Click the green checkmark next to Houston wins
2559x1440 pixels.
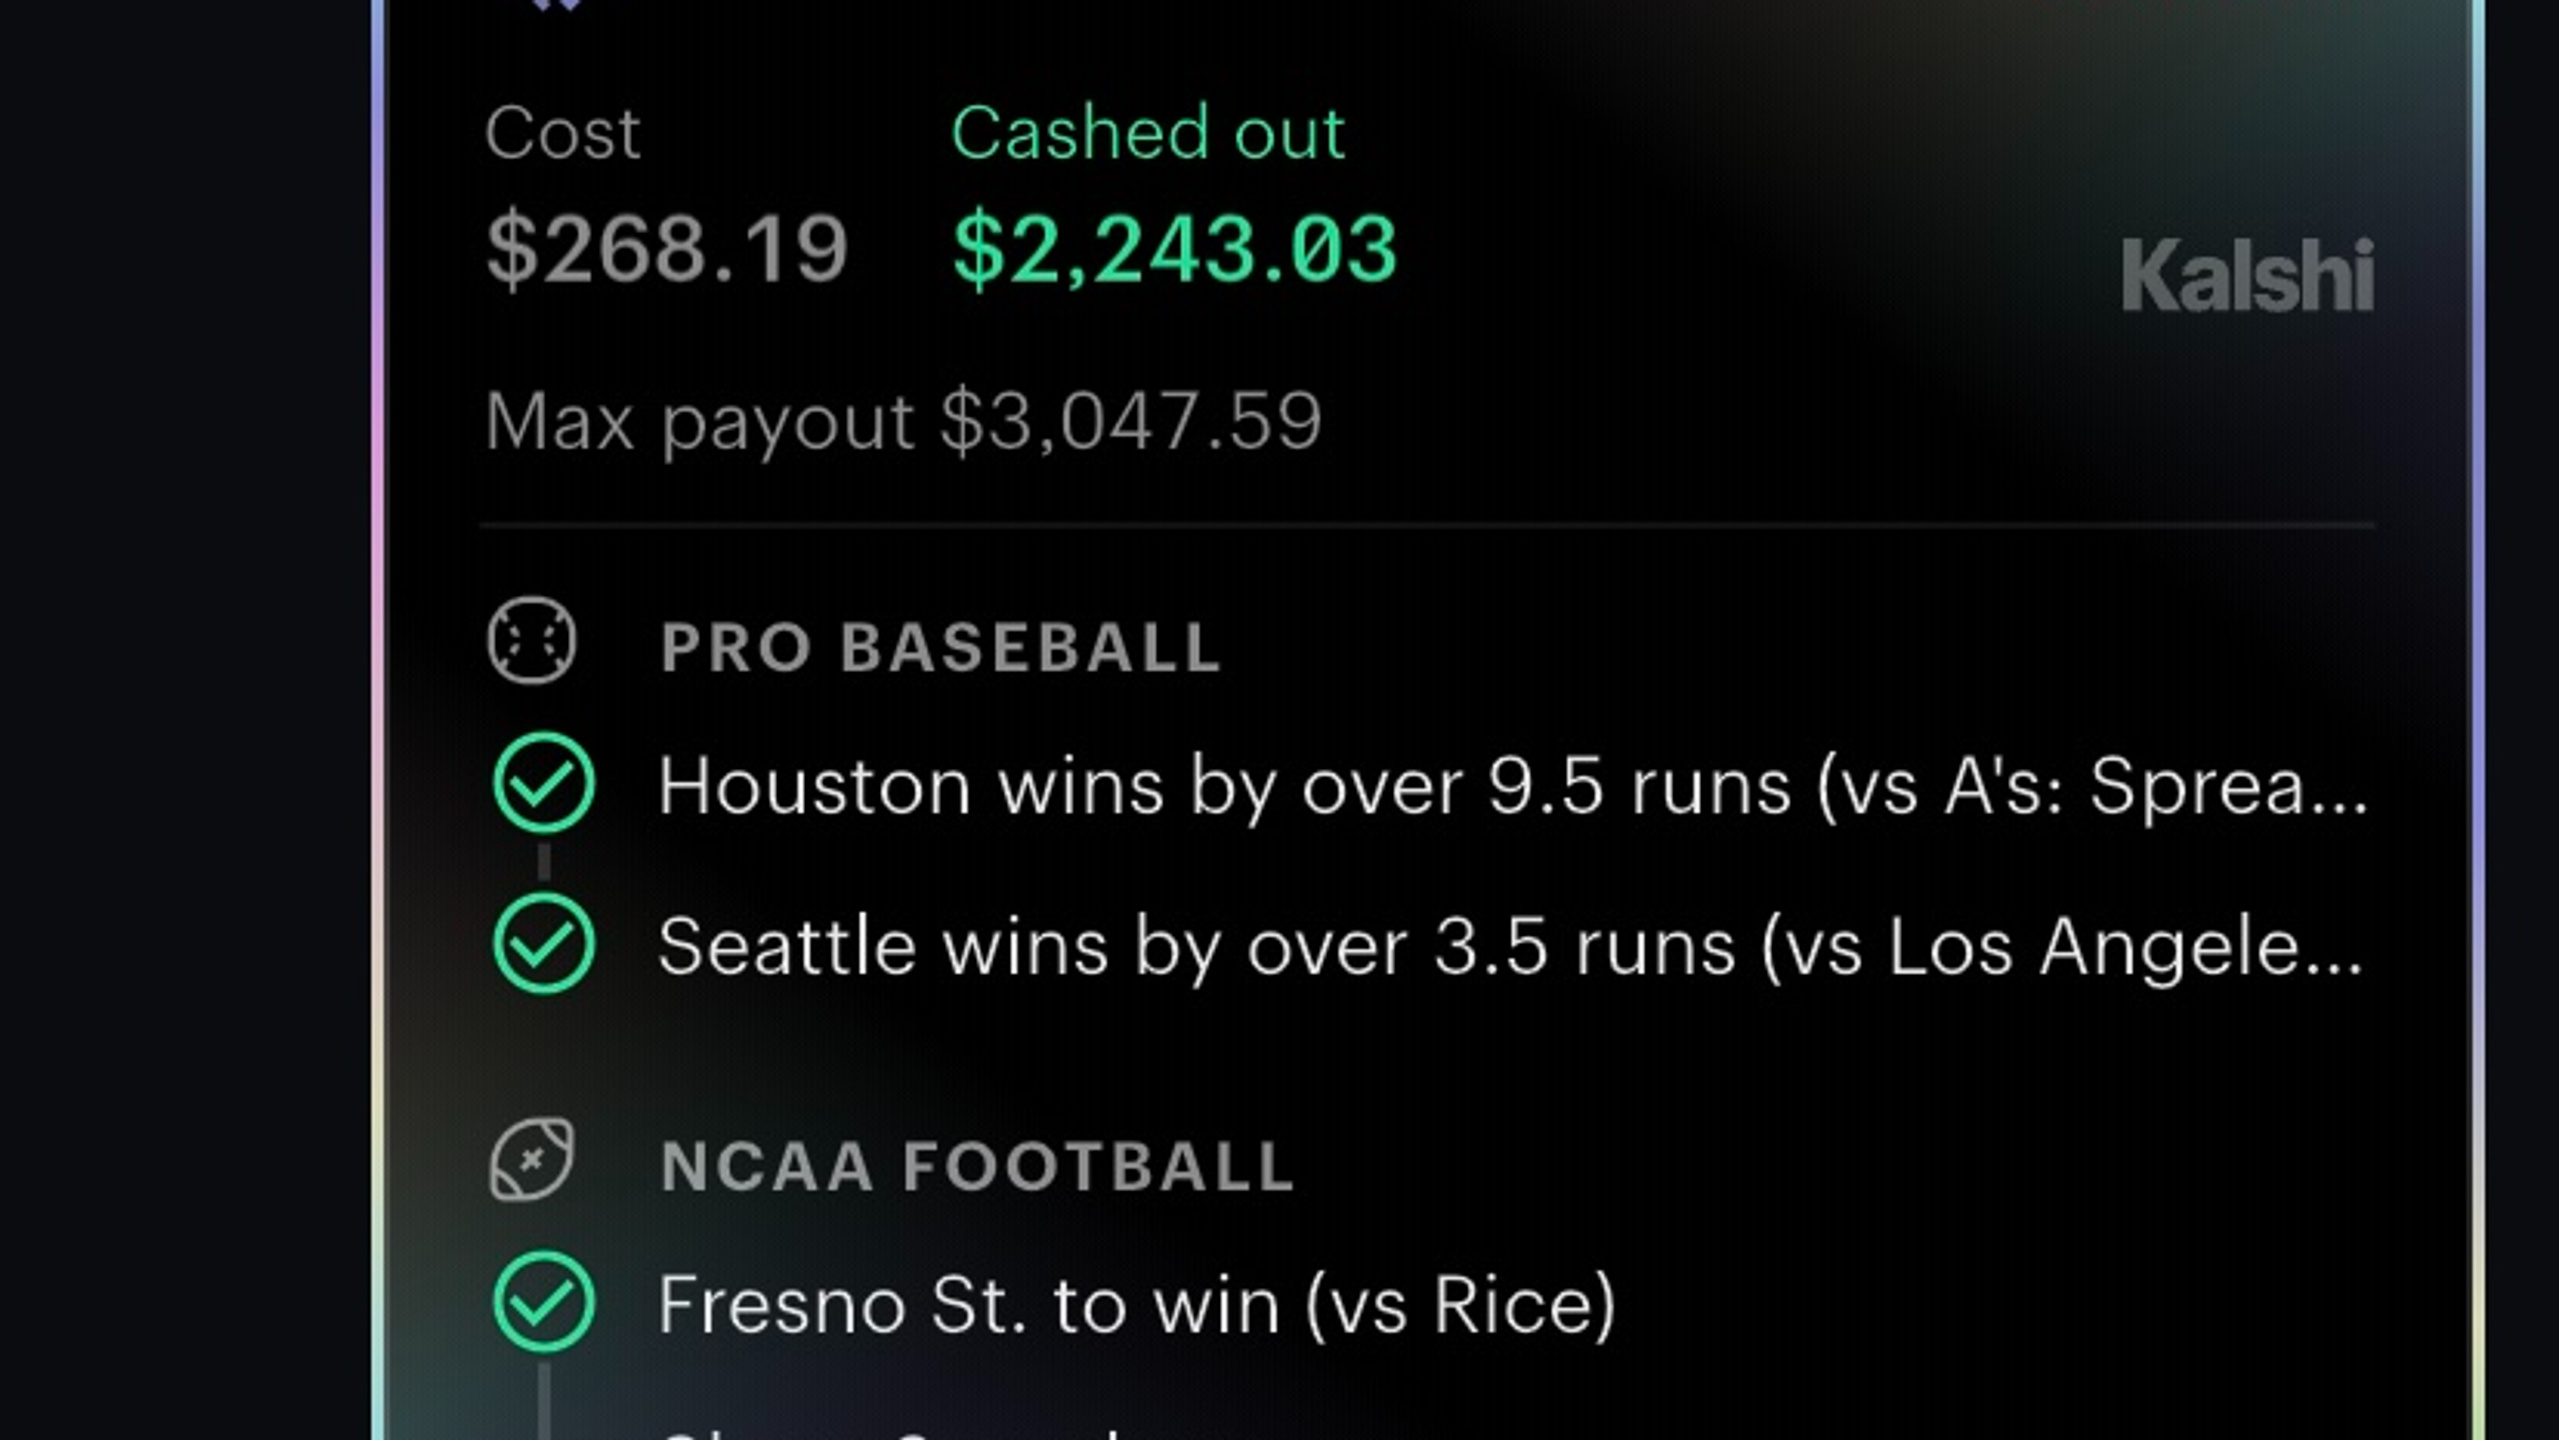pos(544,783)
